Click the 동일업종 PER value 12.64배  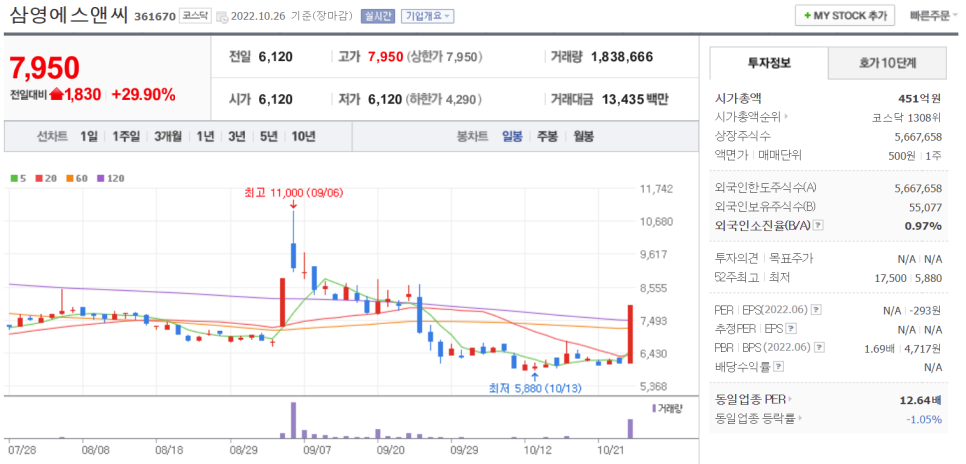(x=921, y=400)
